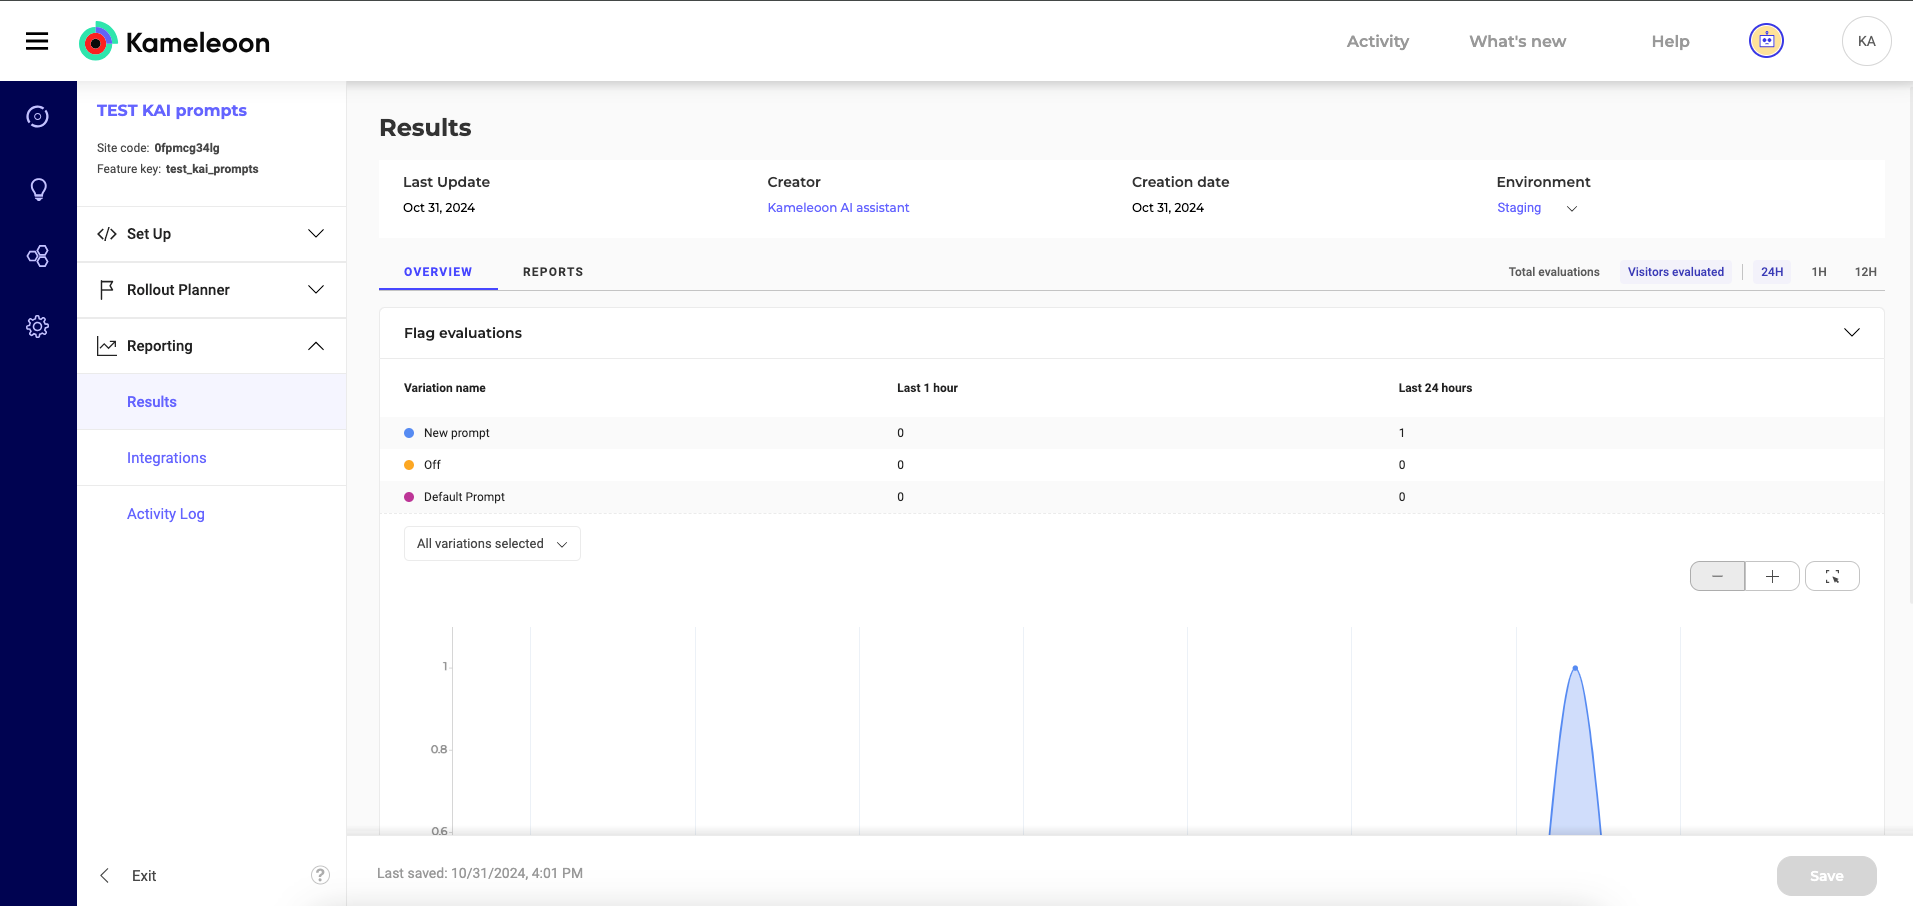Click the Rollout Planner flag icon

107,290
